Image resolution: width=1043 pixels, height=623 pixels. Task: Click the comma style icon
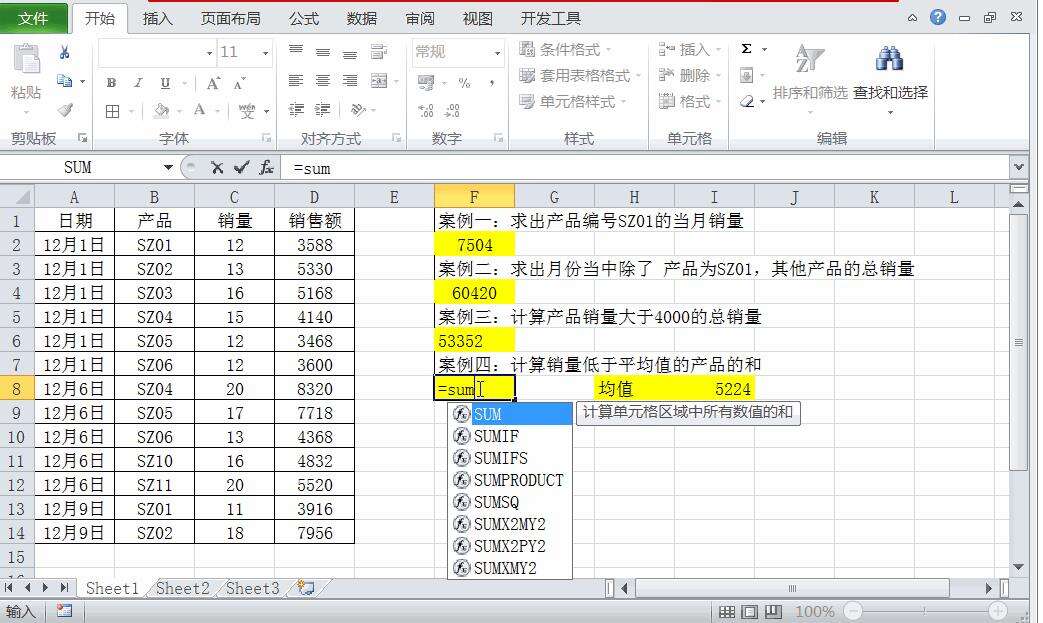coord(492,83)
